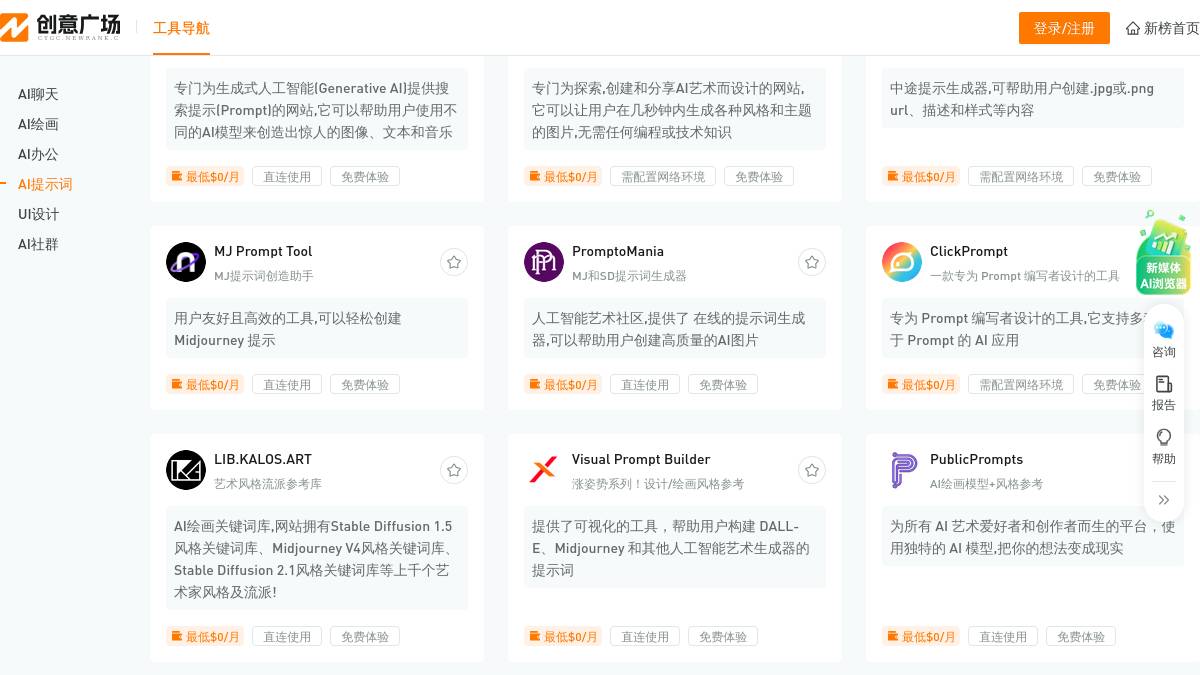Click AI绘画模型+风格参考 subtitle text
The image size is (1200, 675).
986,483
